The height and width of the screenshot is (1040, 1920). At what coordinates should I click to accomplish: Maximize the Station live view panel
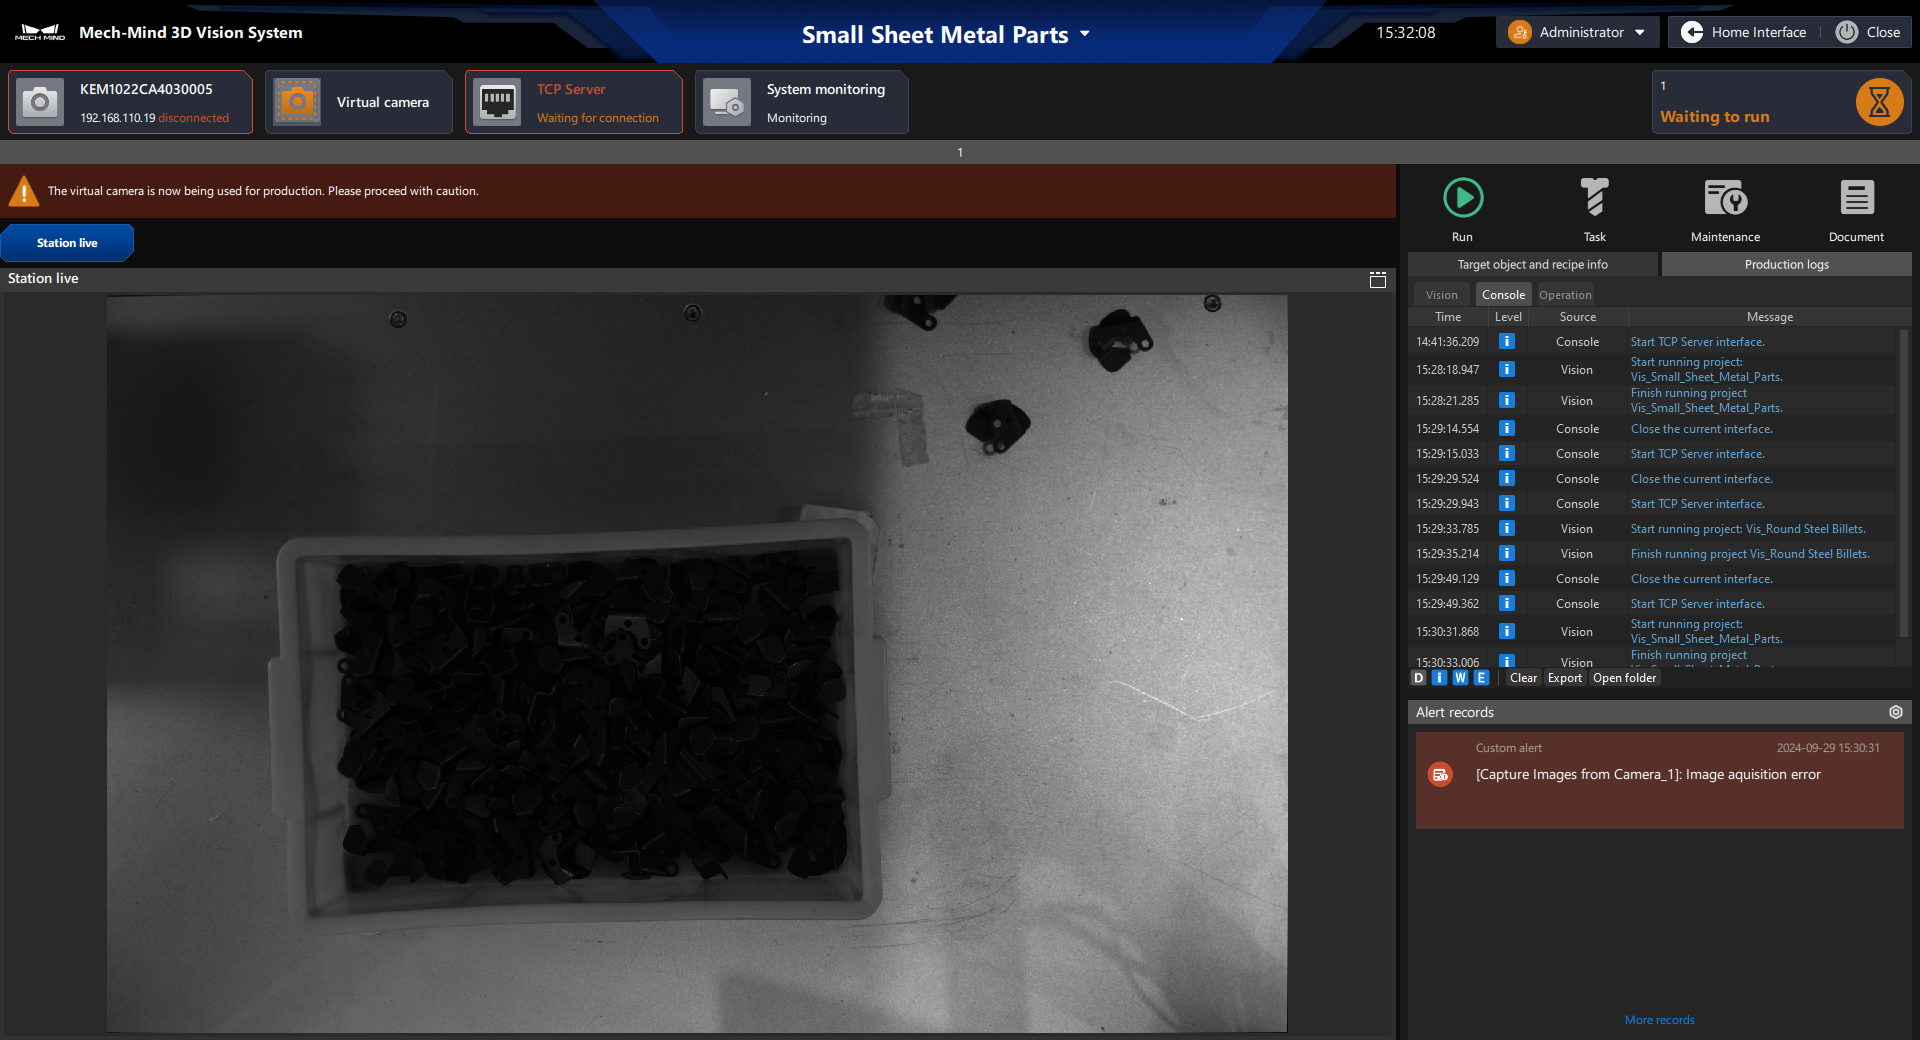pyautogui.click(x=1377, y=280)
